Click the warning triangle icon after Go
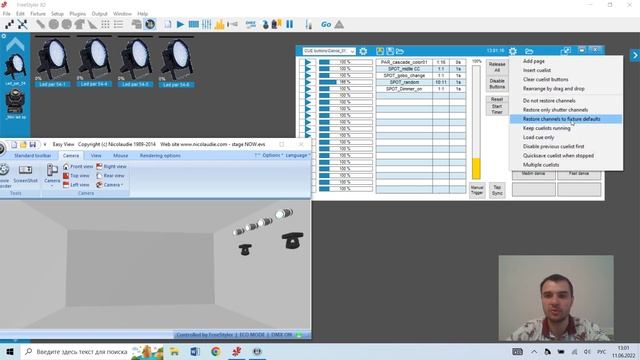Viewport: 640px width, 360px height. (339, 24)
